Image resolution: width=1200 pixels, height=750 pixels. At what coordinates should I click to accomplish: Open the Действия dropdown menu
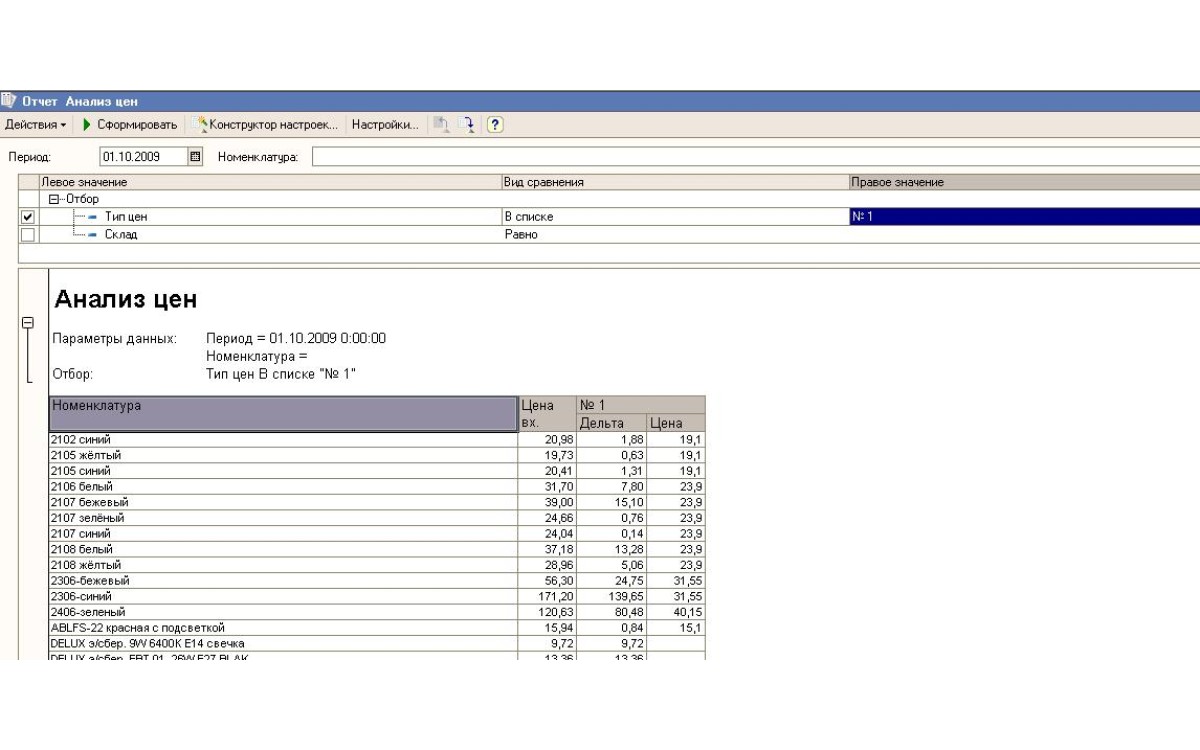tap(35, 125)
